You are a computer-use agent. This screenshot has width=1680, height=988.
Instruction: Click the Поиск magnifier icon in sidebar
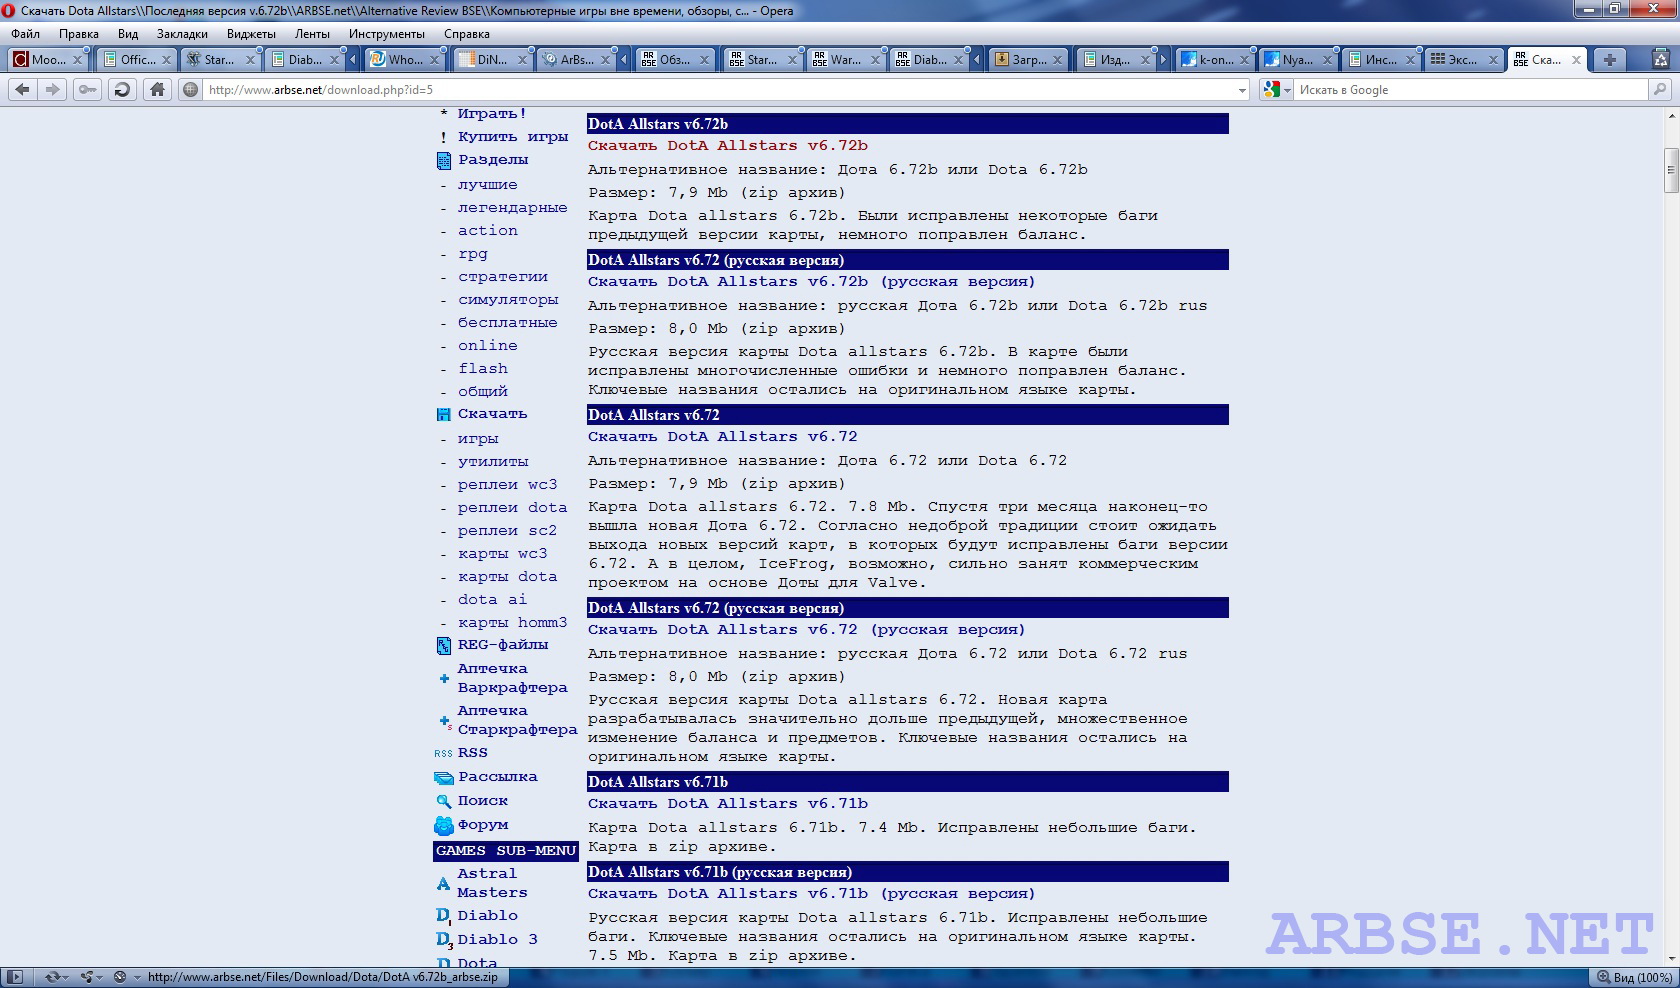pyautogui.click(x=444, y=801)
